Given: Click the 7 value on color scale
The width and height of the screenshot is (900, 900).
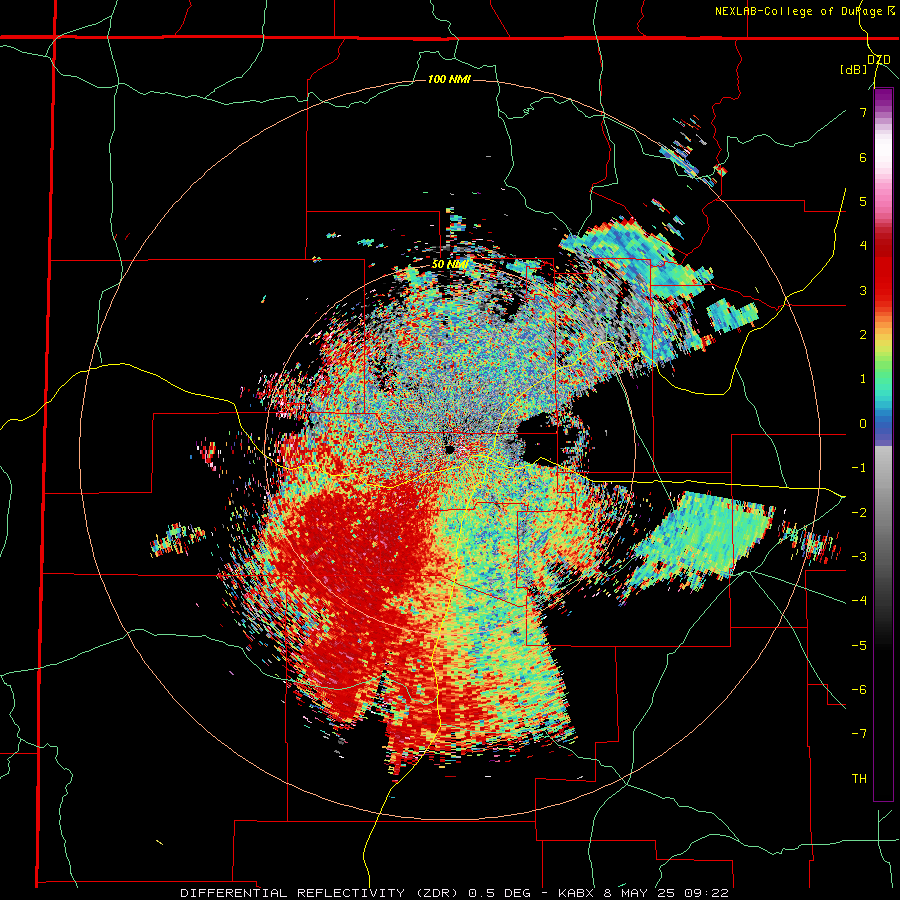Looking at the screenshot, I should 863,112.
